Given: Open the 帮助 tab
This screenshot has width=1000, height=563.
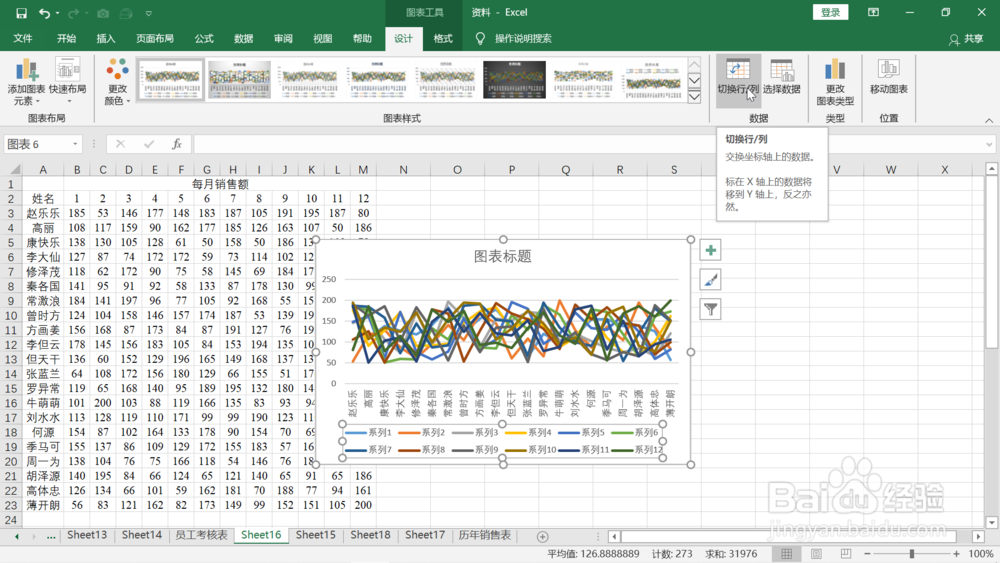Looking at the screenshot, I should tap(362, 38).
